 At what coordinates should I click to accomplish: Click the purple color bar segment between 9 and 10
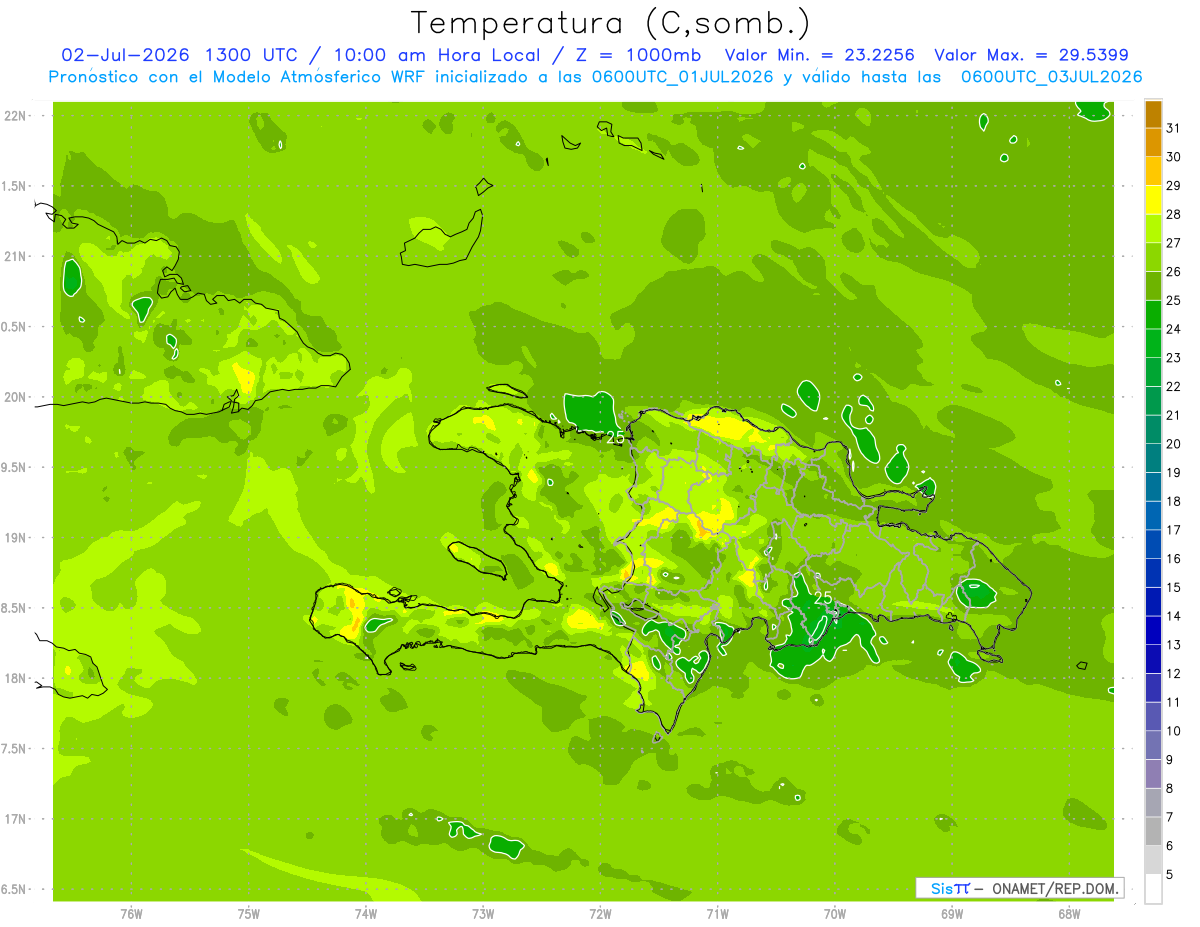[x=1153, y=745]
